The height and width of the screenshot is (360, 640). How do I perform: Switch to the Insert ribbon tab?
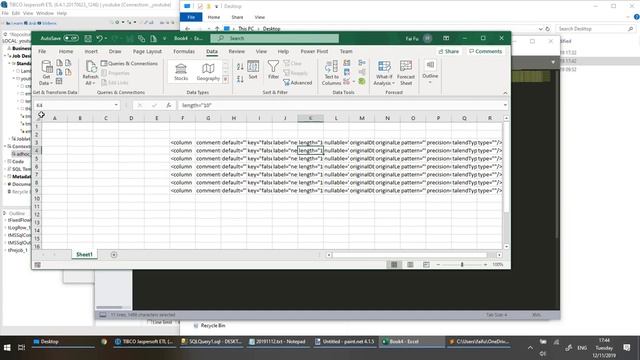91,51
